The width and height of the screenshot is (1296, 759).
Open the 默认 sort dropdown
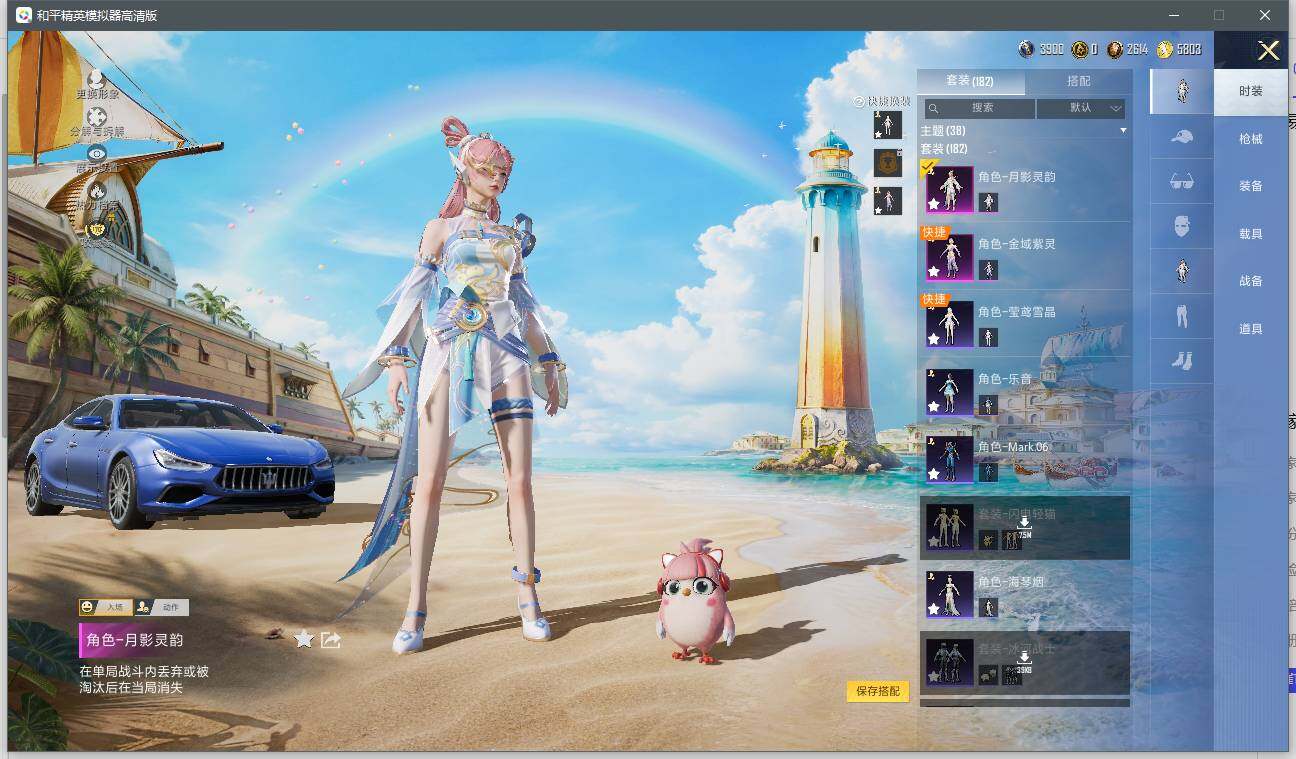coord(1081,108)
